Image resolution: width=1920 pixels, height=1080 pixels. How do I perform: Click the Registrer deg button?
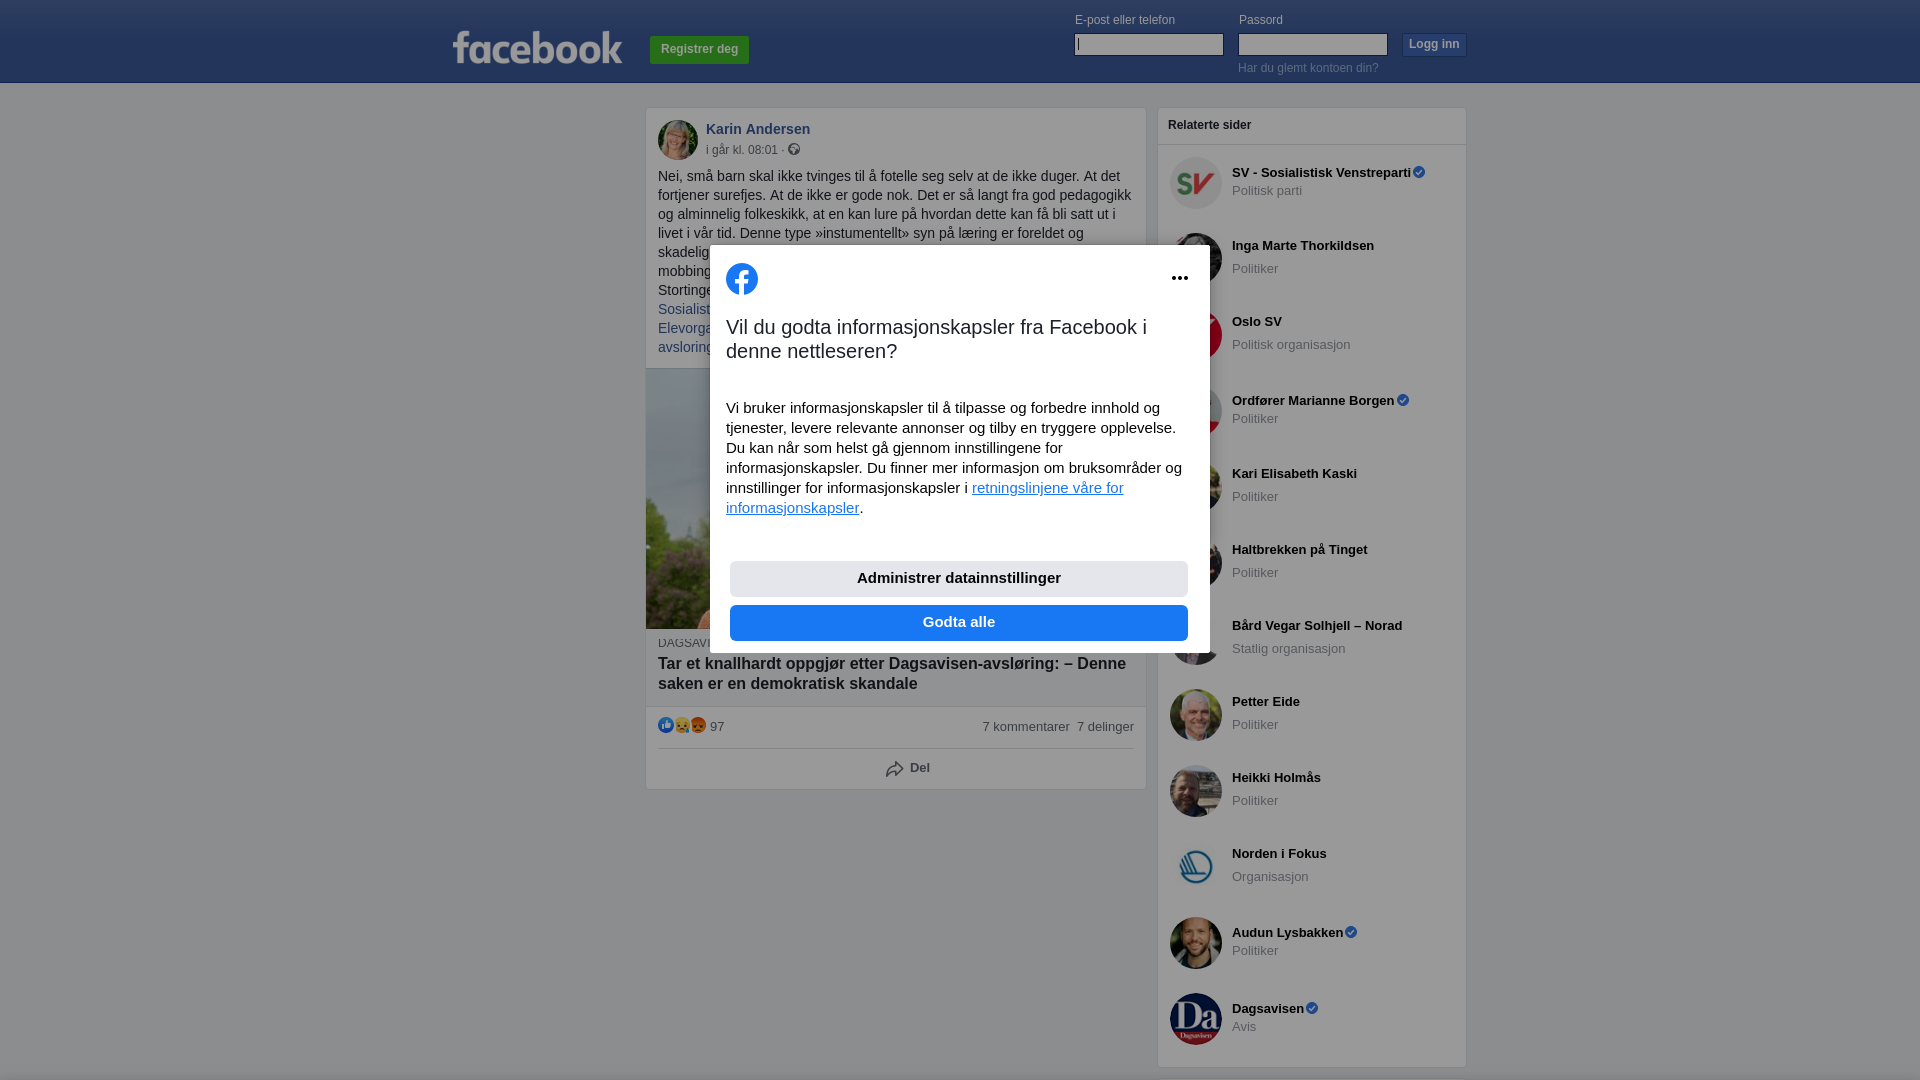point(699,50)
